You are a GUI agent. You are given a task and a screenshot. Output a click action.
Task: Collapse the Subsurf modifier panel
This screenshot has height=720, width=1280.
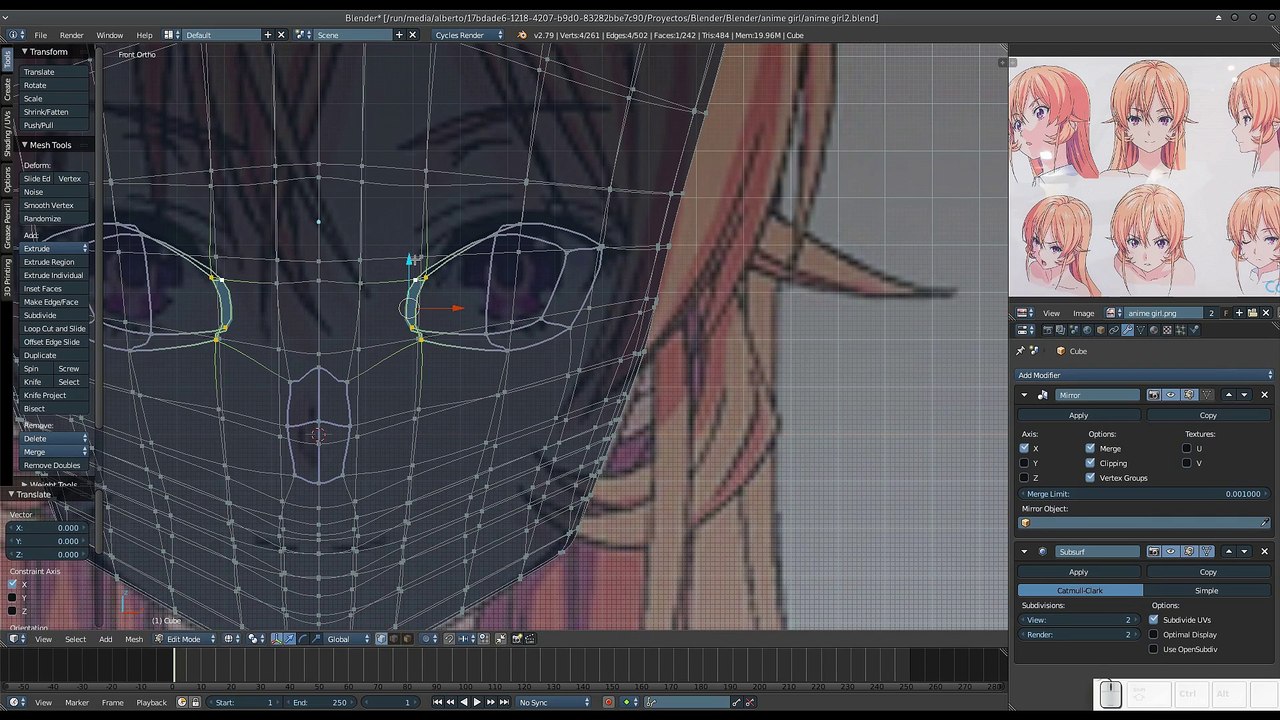coord(1024,551)
